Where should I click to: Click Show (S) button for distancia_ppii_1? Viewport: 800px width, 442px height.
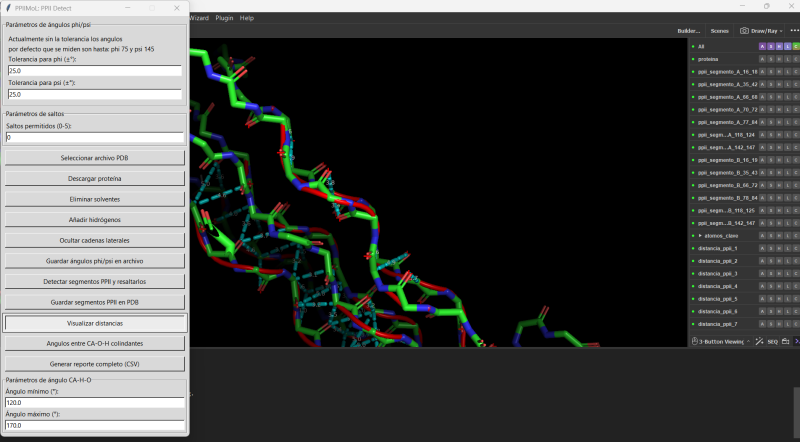click(771, 248)
